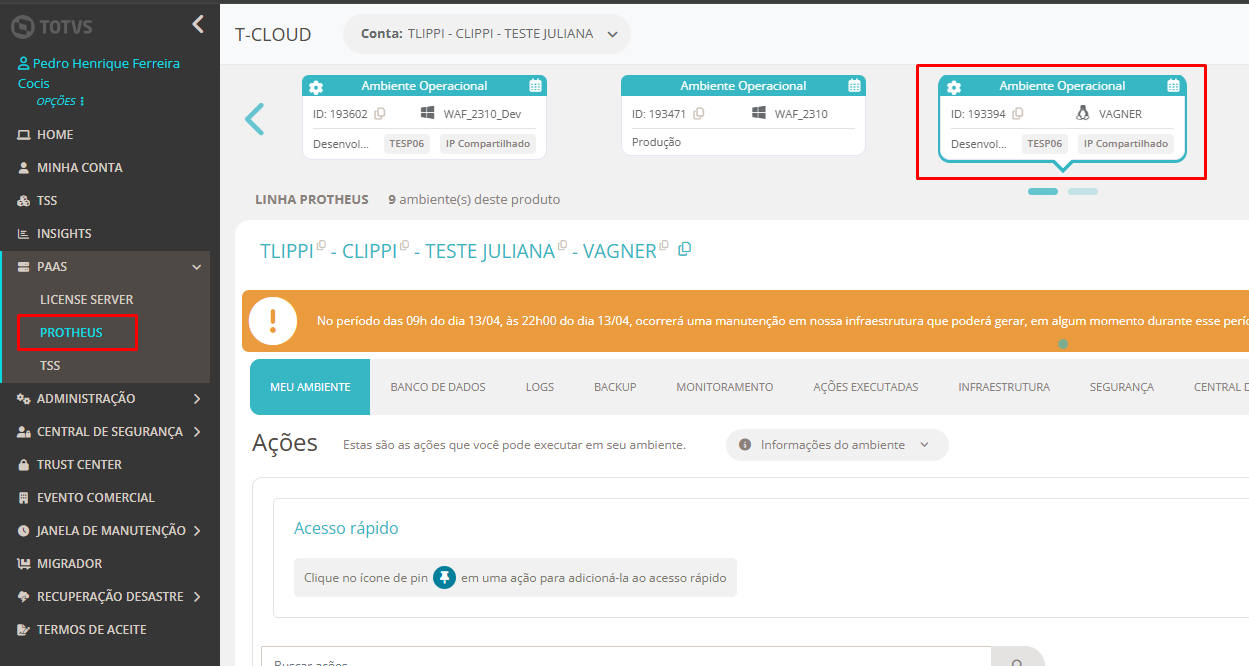Copy full environment title with trailing copy icon

[685, 249]
